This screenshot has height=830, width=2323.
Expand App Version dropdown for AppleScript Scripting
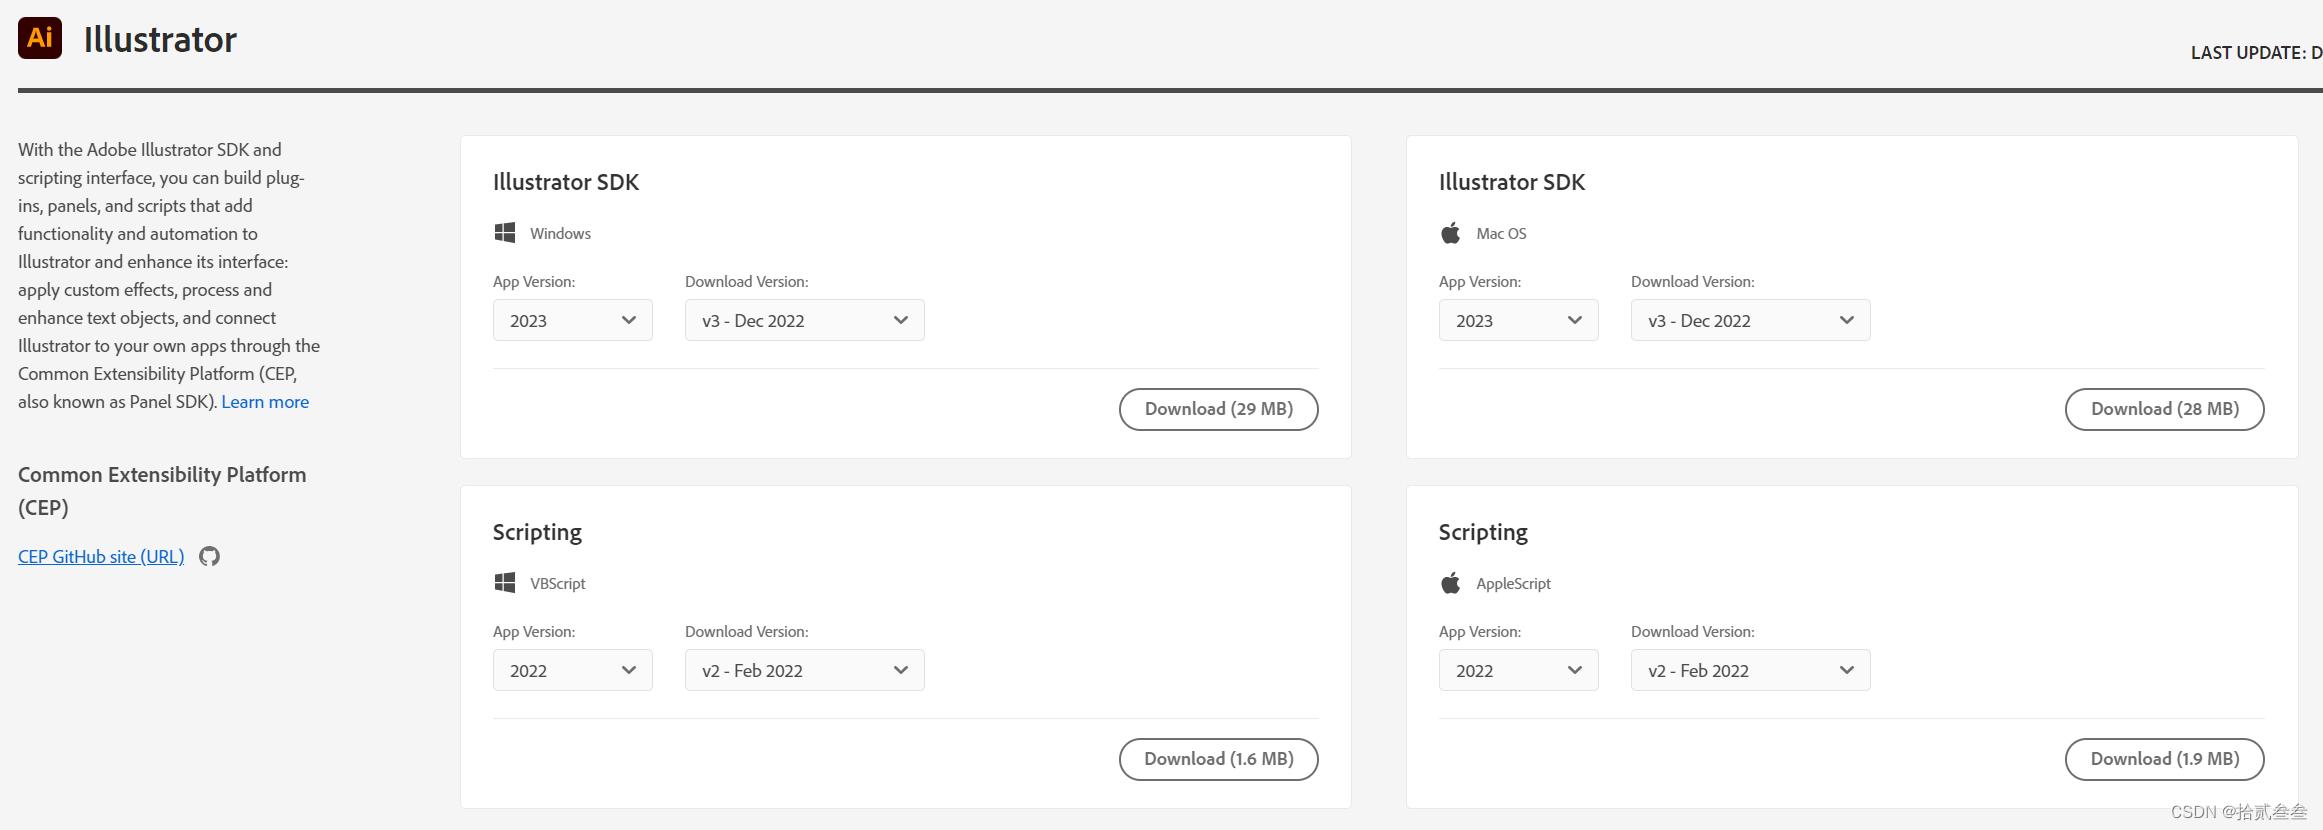tap(1519, 670)
